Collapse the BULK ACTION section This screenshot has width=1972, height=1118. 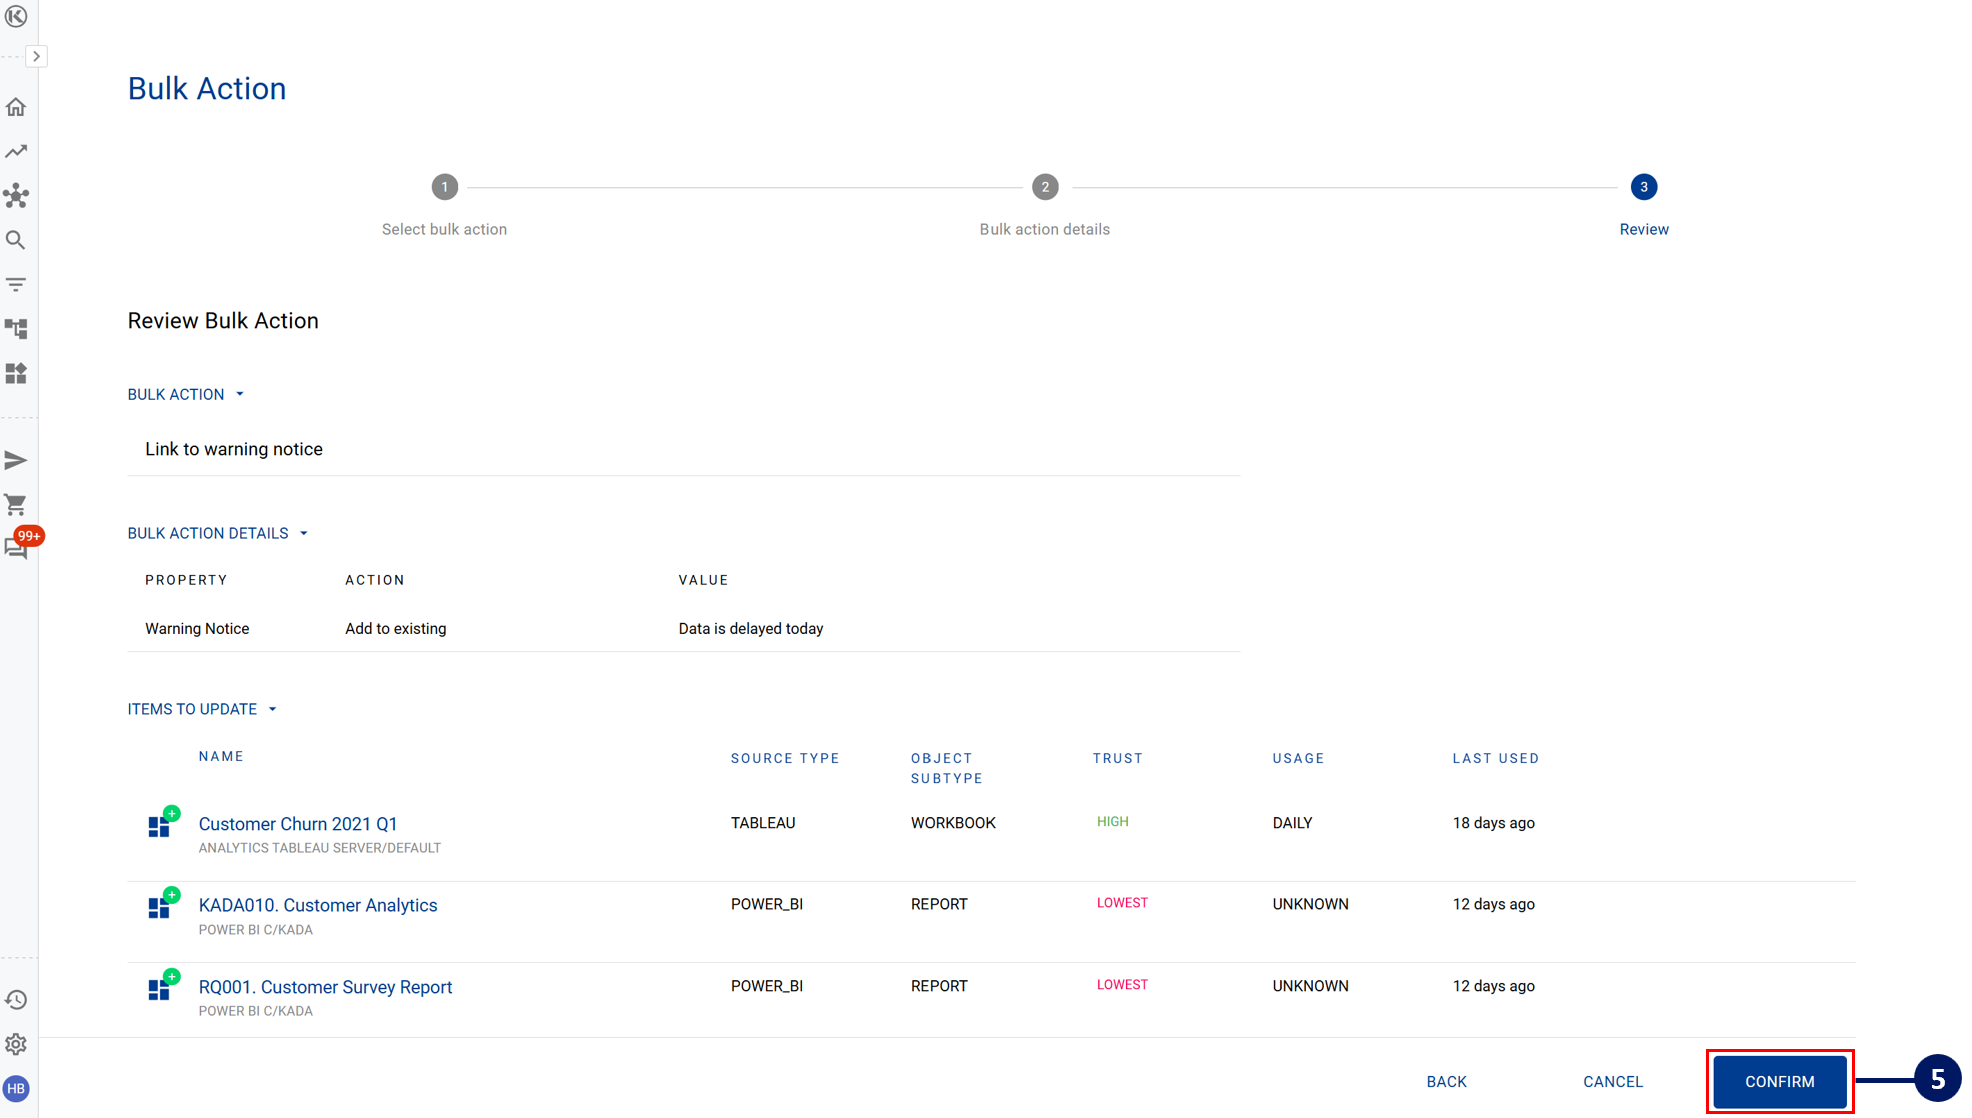tap(186, 394)
